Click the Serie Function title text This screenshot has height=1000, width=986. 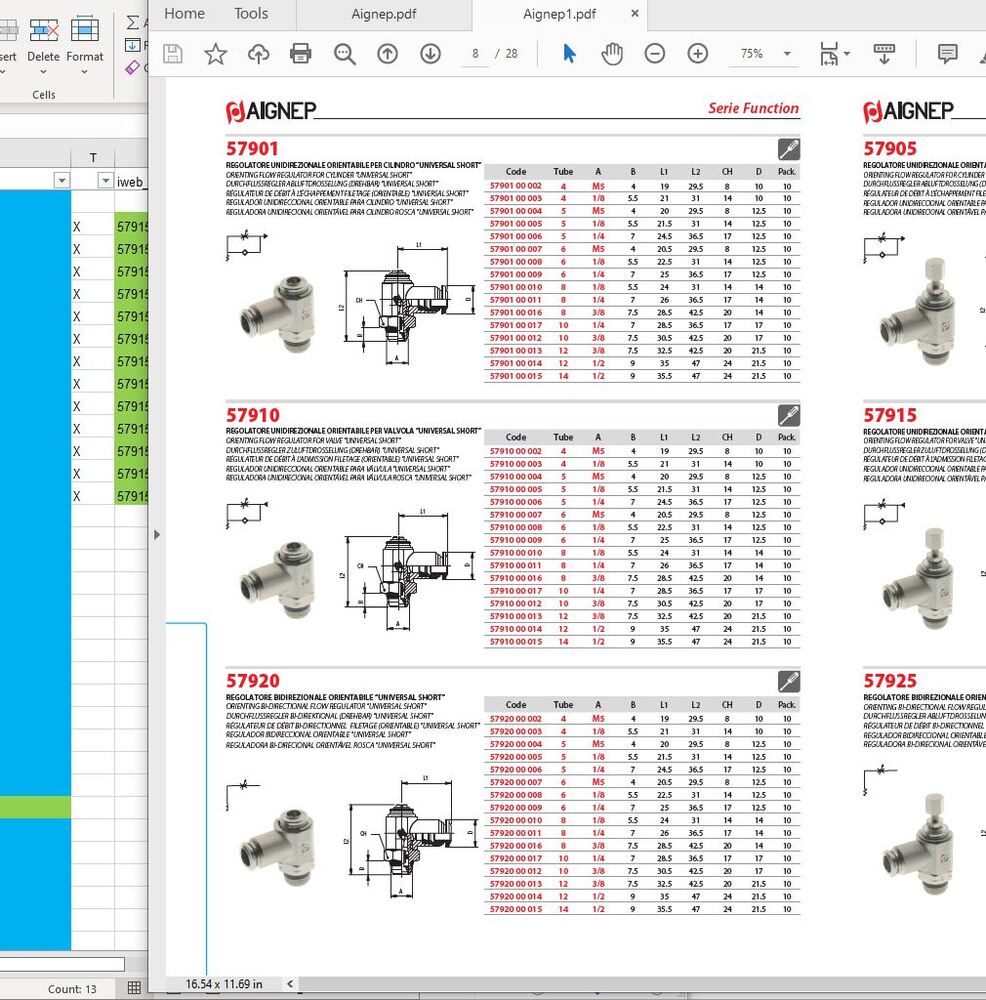coord(753,108)
